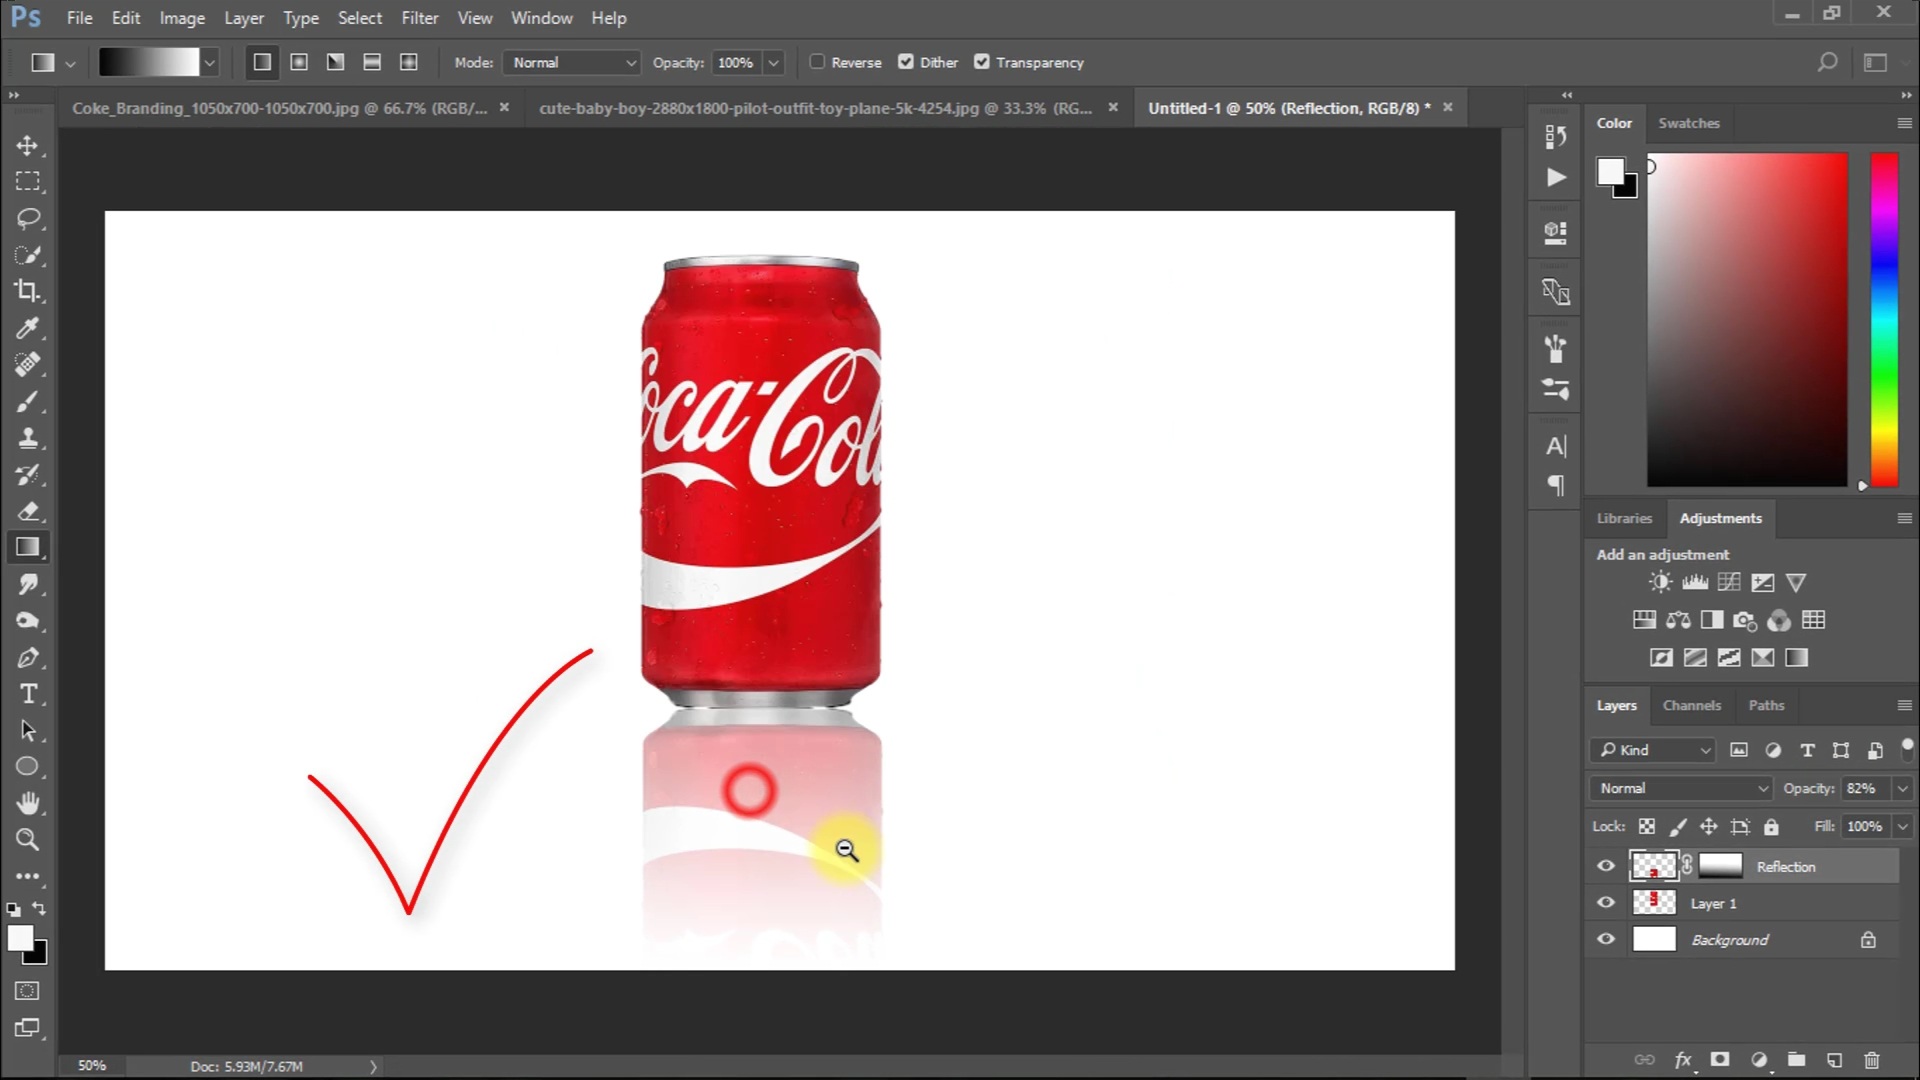Click the delete layer trash icon

(x=1872, y=1060)
